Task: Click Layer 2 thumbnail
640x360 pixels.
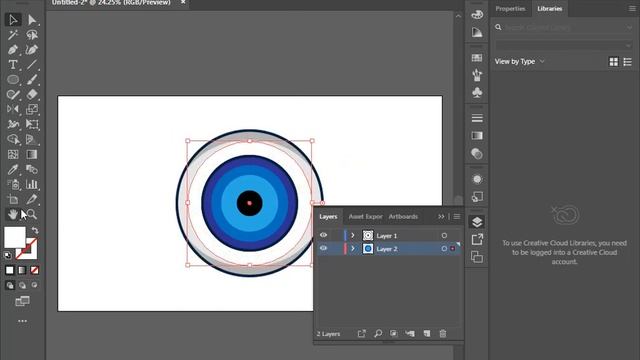Action: pos(368,249)
